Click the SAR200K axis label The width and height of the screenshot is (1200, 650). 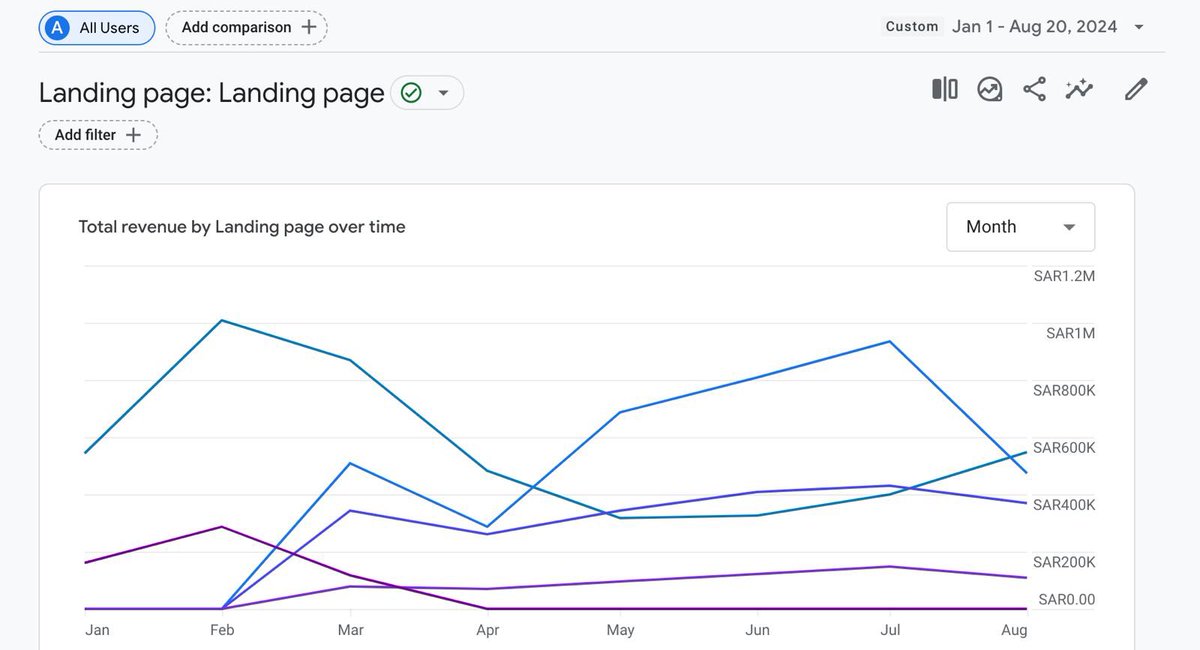pyautogui.click(x=1064, y=562)
